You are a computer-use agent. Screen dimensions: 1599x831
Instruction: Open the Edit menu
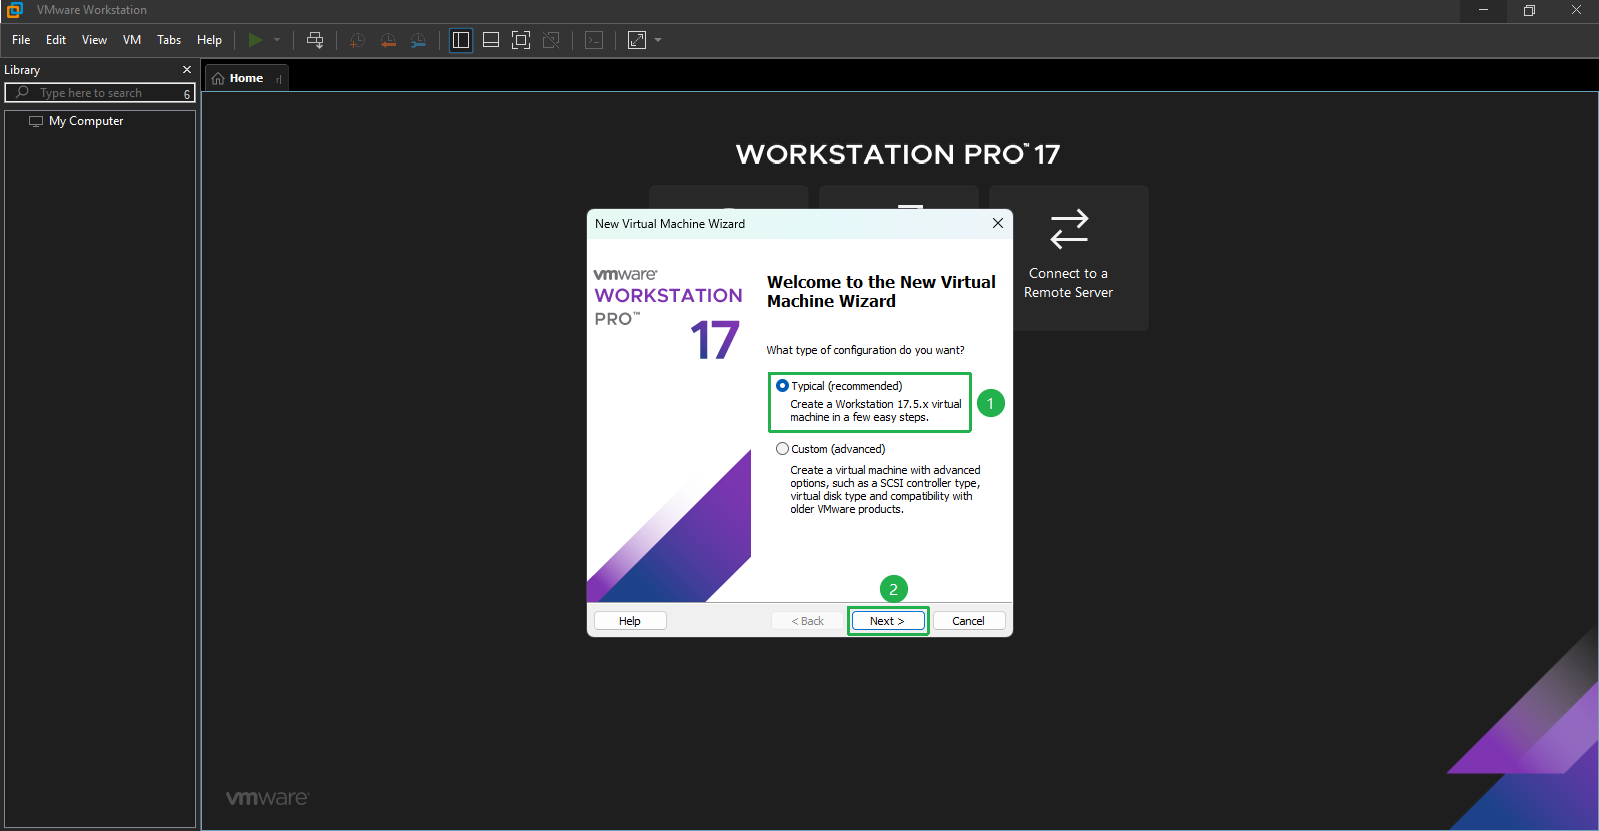point(56,40)
